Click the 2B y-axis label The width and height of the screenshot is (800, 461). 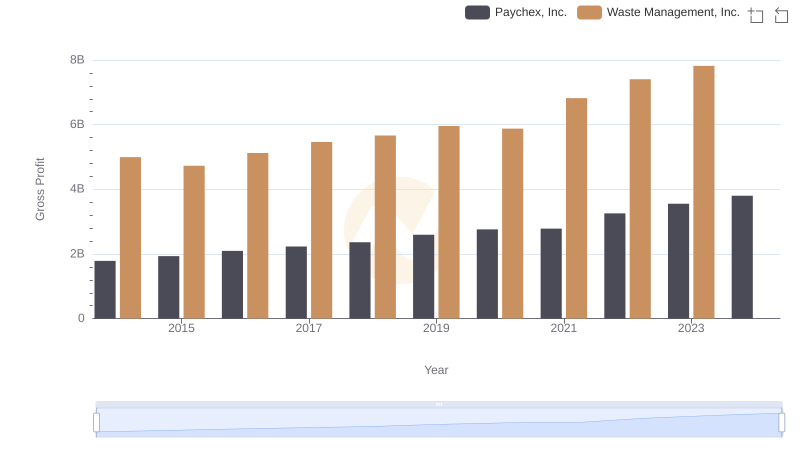(77, 254)
